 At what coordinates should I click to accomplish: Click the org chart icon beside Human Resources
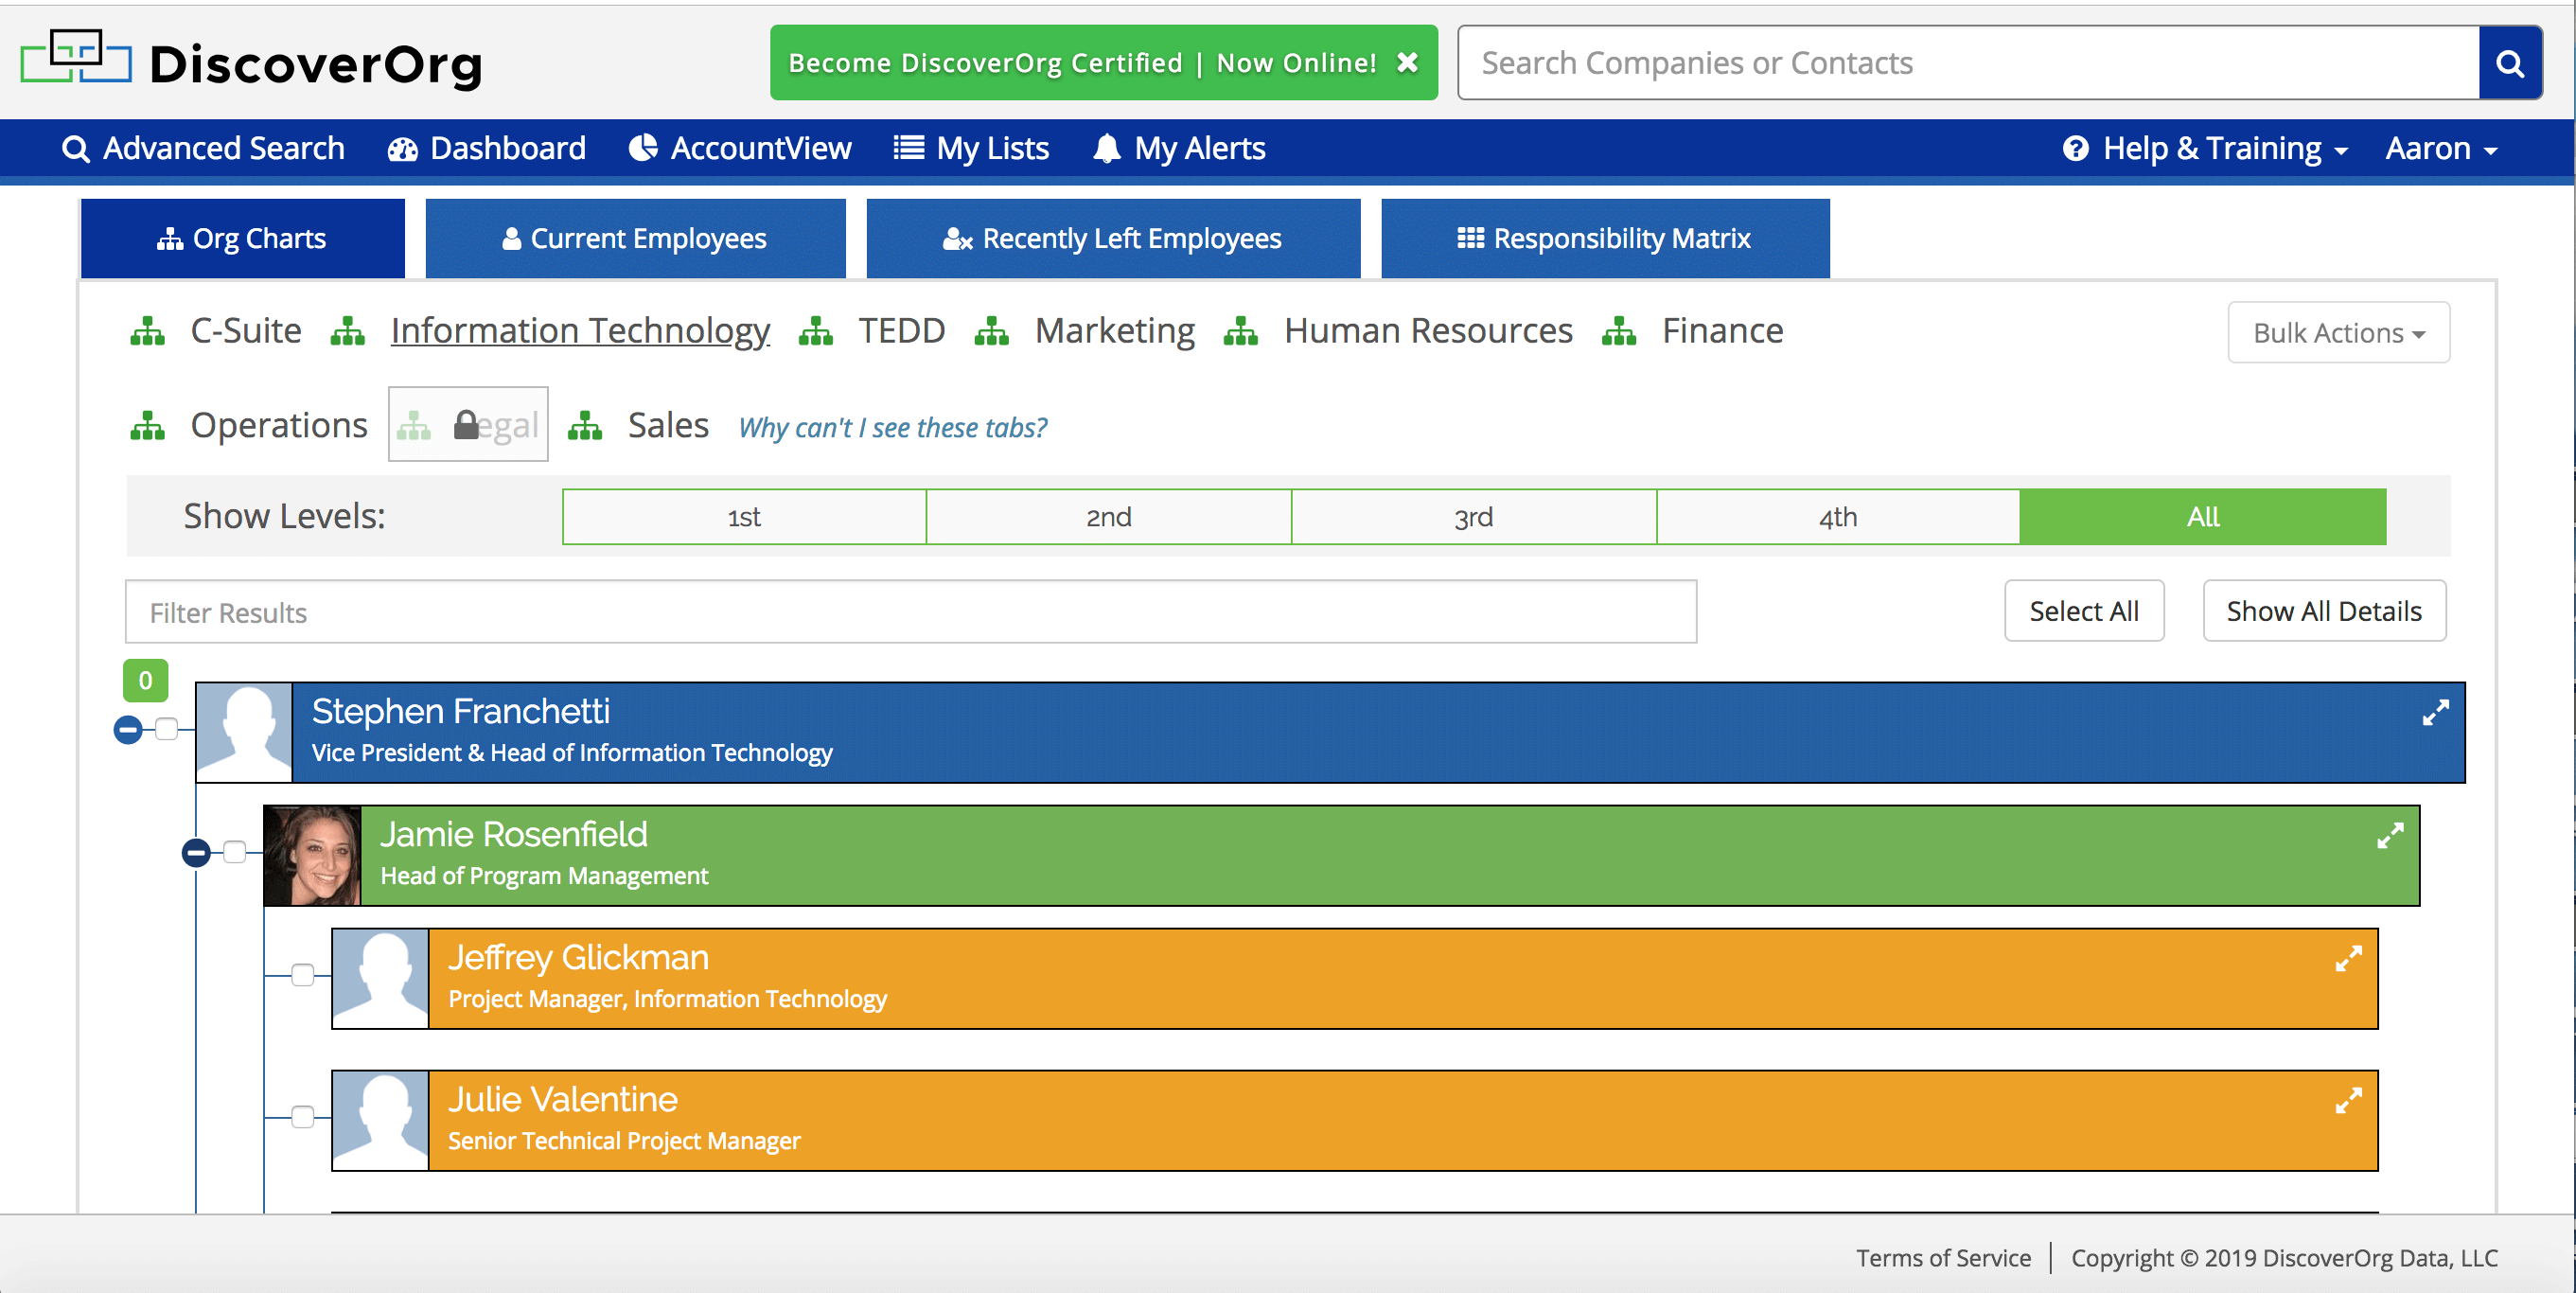(x=1241, y=331)
